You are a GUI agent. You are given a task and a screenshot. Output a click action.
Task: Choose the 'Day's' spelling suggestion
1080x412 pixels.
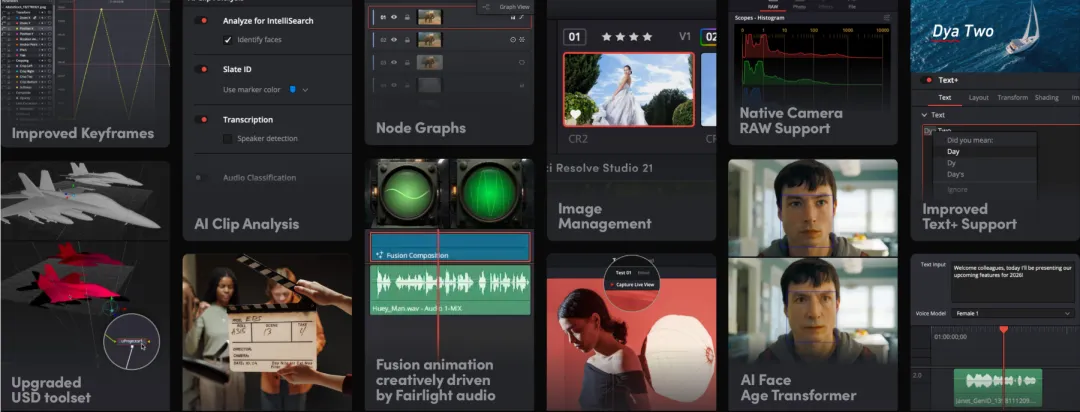pos(985,175)
